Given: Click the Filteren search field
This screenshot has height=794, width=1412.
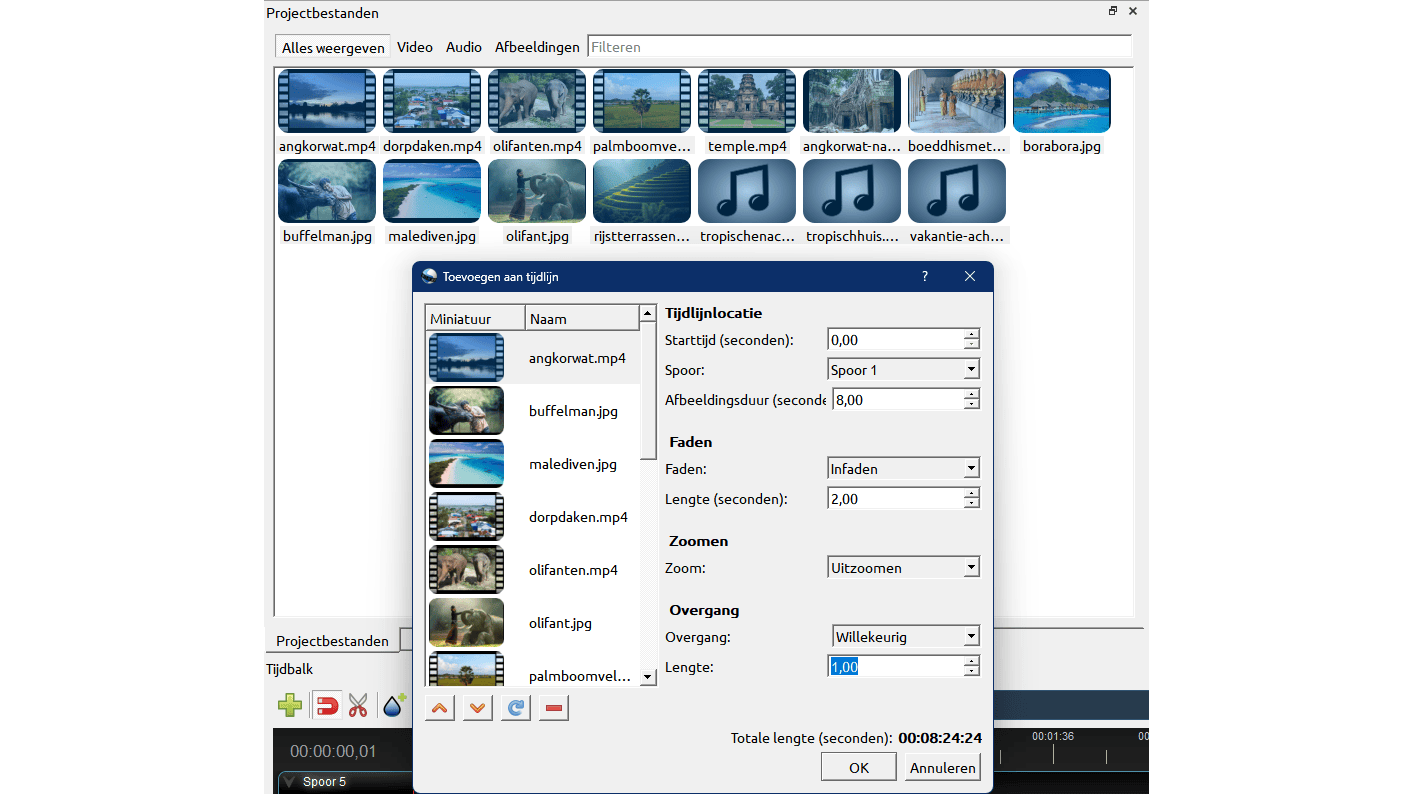Looking at the screenshot, I should 858,47.
